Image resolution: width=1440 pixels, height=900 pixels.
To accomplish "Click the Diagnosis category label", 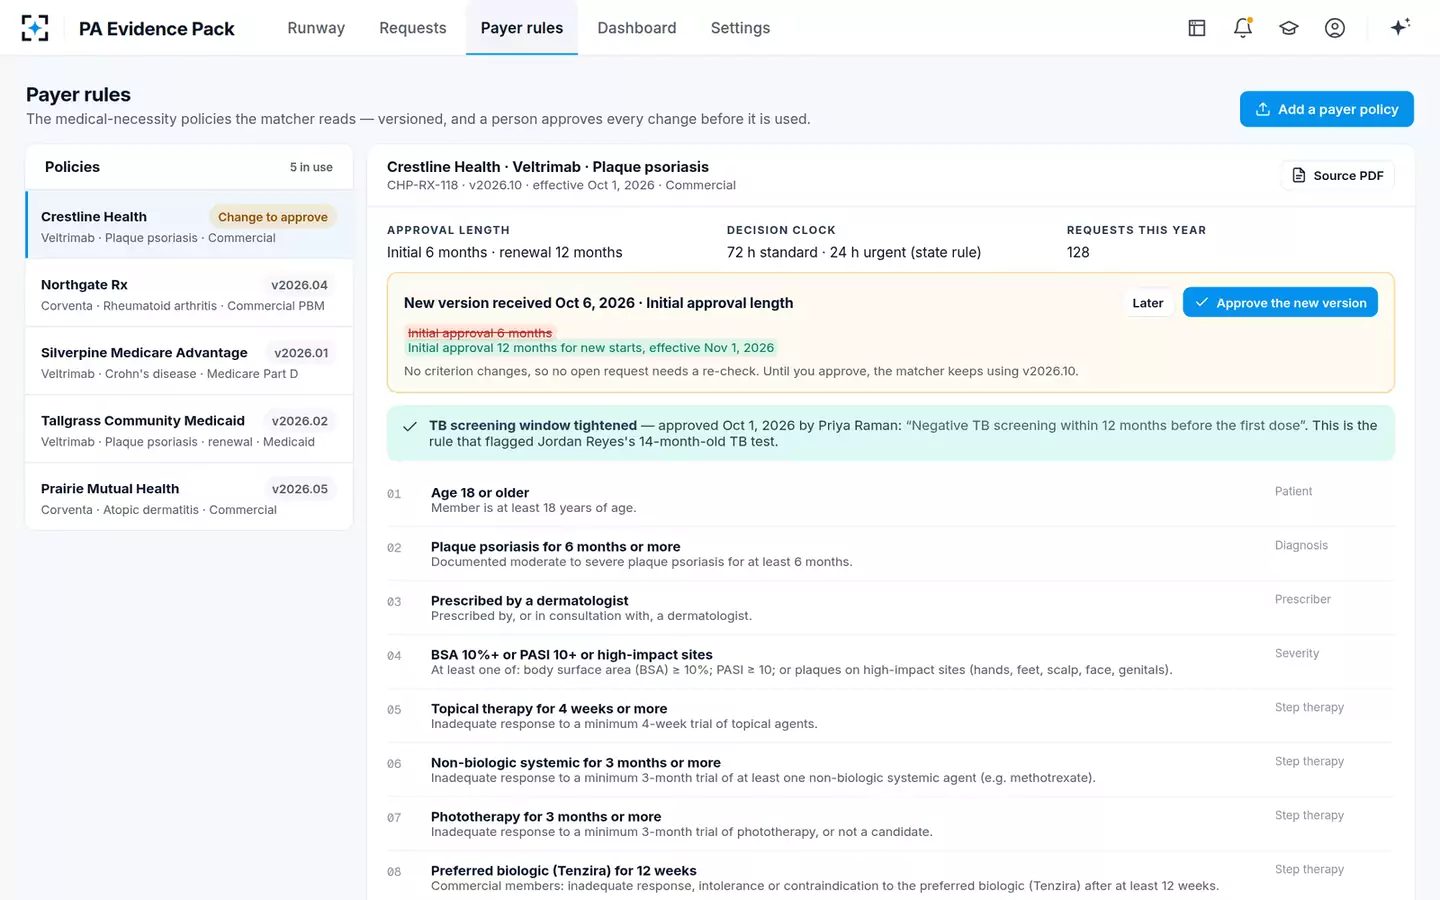I will [x=1301, y=545].
